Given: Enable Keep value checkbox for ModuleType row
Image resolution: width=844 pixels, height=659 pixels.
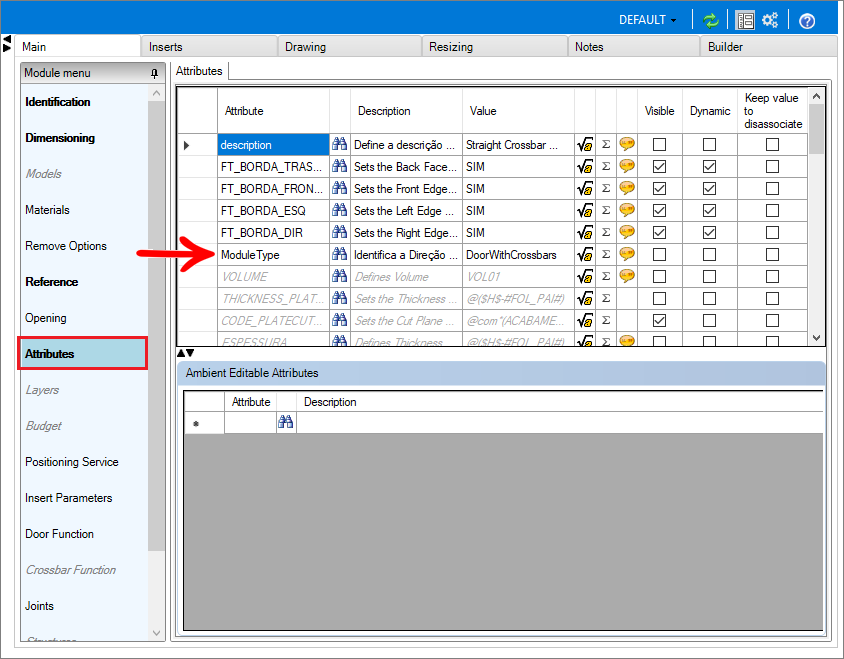Looking at the screenshot, I should (772, 255).
